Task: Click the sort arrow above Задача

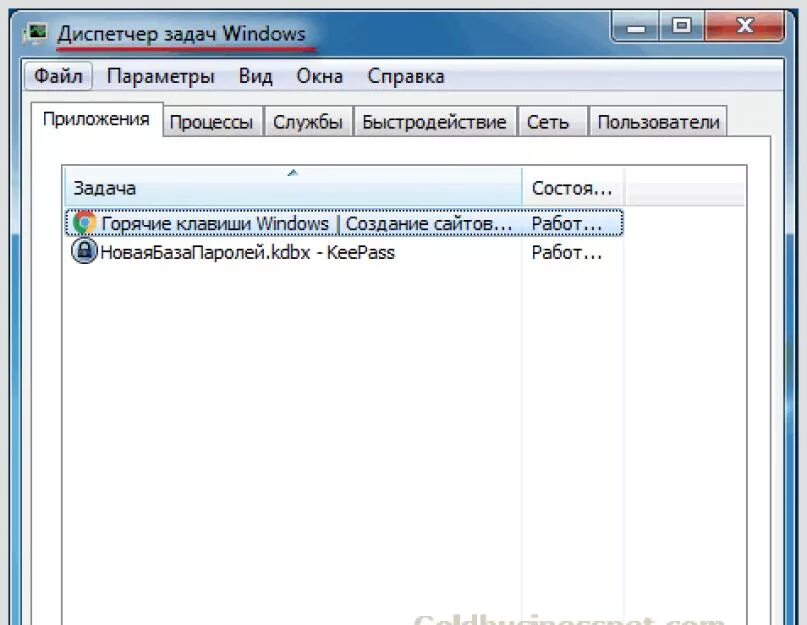Action: (x=293, y=172)
